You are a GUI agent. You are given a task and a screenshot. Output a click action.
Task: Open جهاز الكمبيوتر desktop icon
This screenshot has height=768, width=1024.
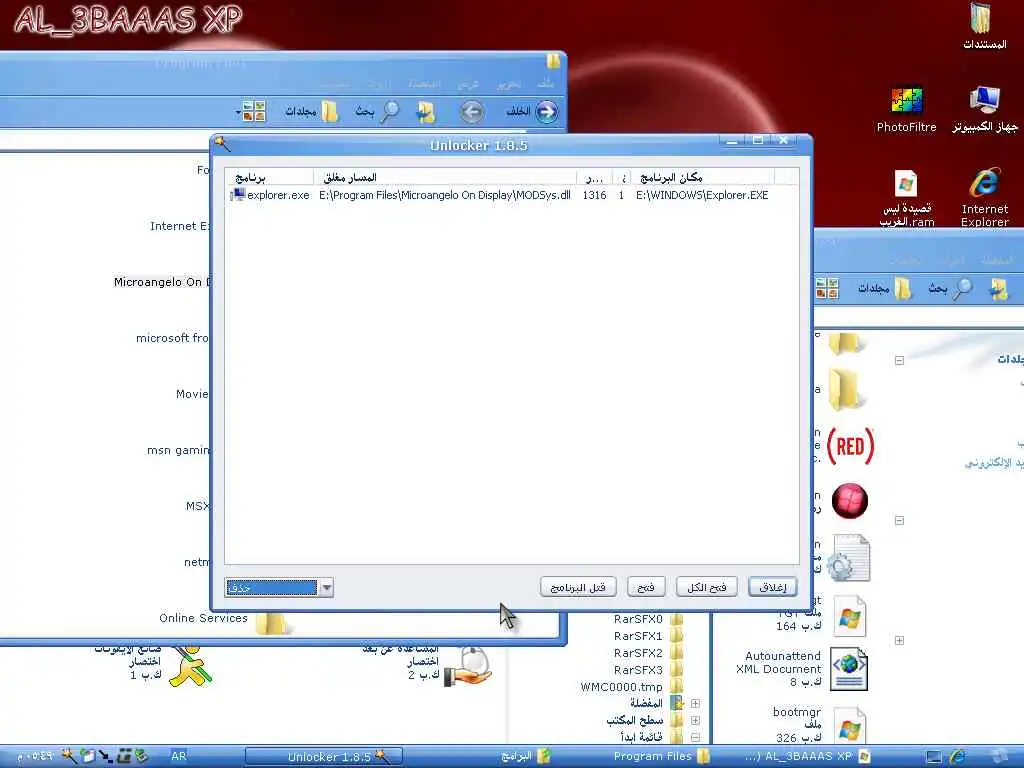[984, 100]
